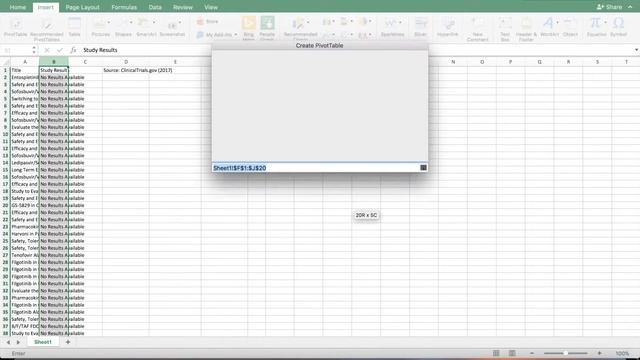
Task: Click the fx insert function icon
Action: pyautogui.click(x=73, y=50)
